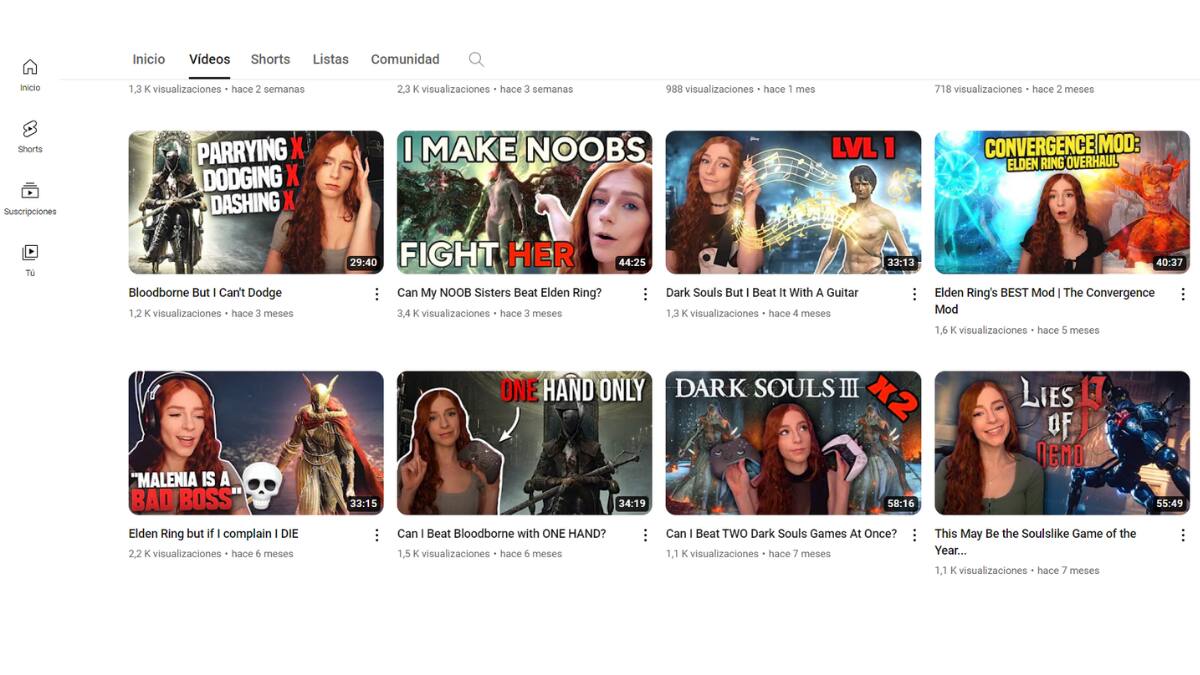1200x675 pixels.
Task: Open title Dark Souls But I Beat It With A Guitar
Action: pyautogui.click(x=762, y=293)
